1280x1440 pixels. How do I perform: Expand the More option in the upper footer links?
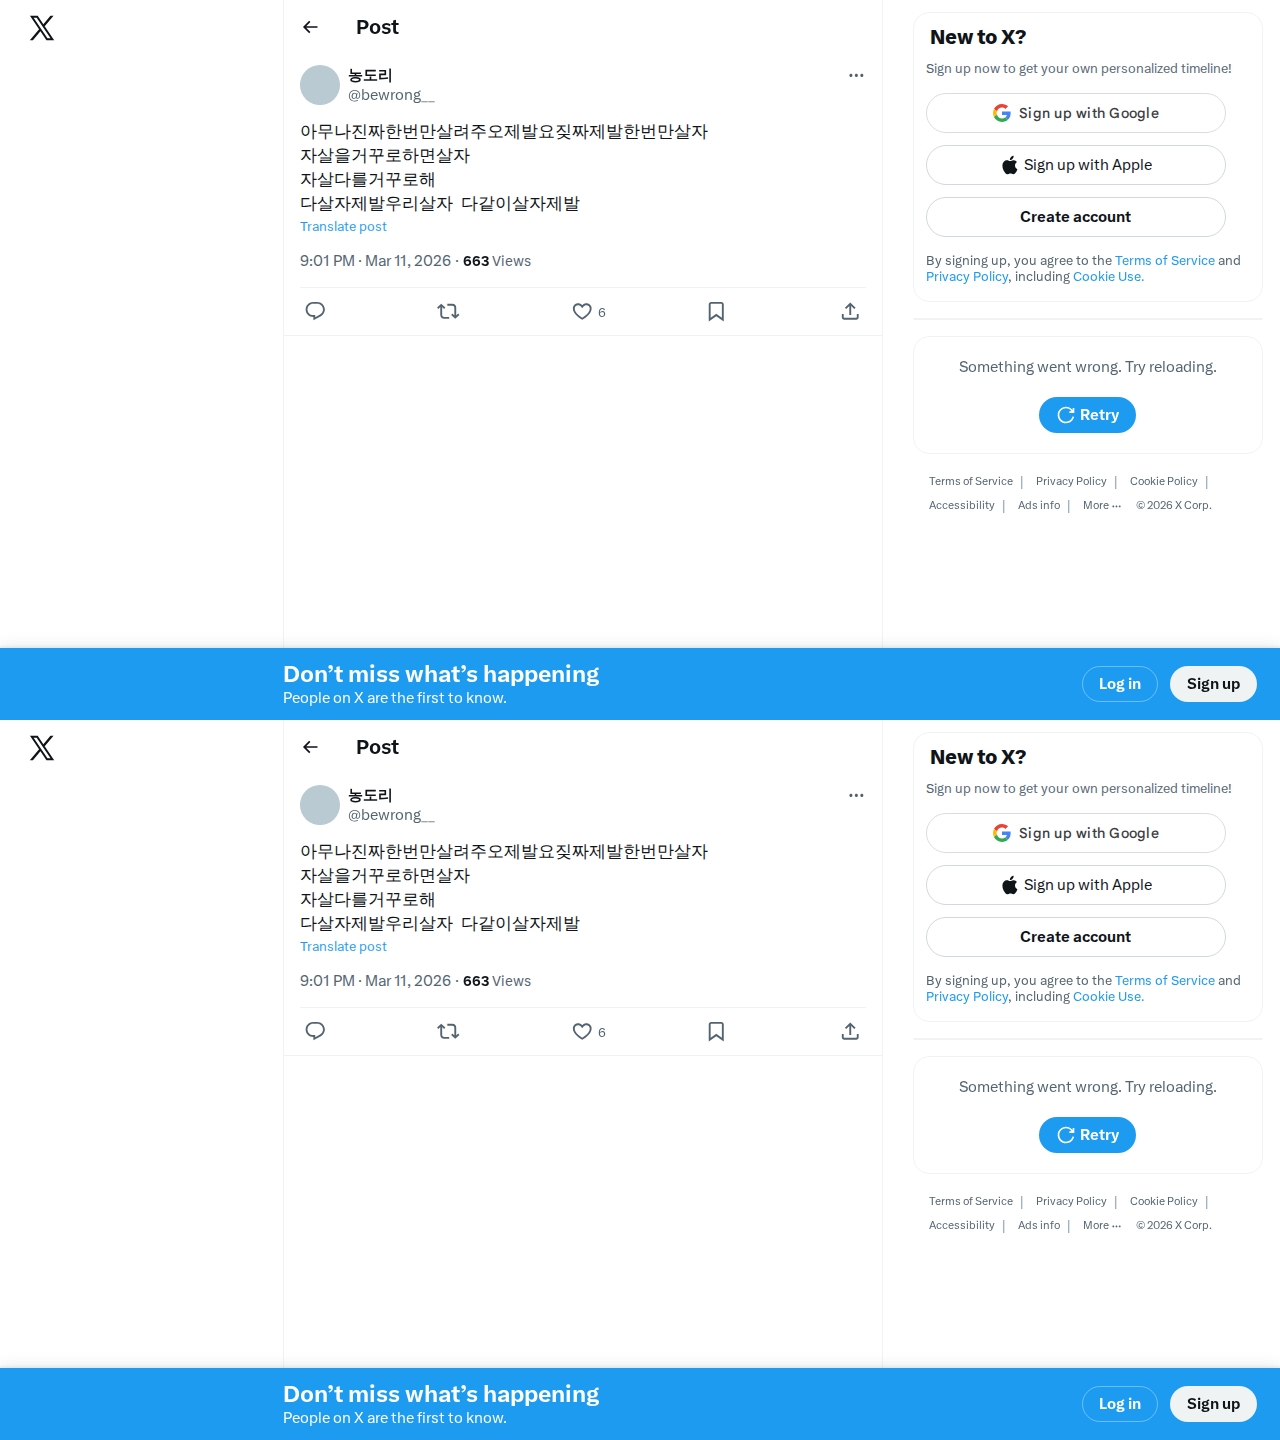click(1102, 505)
